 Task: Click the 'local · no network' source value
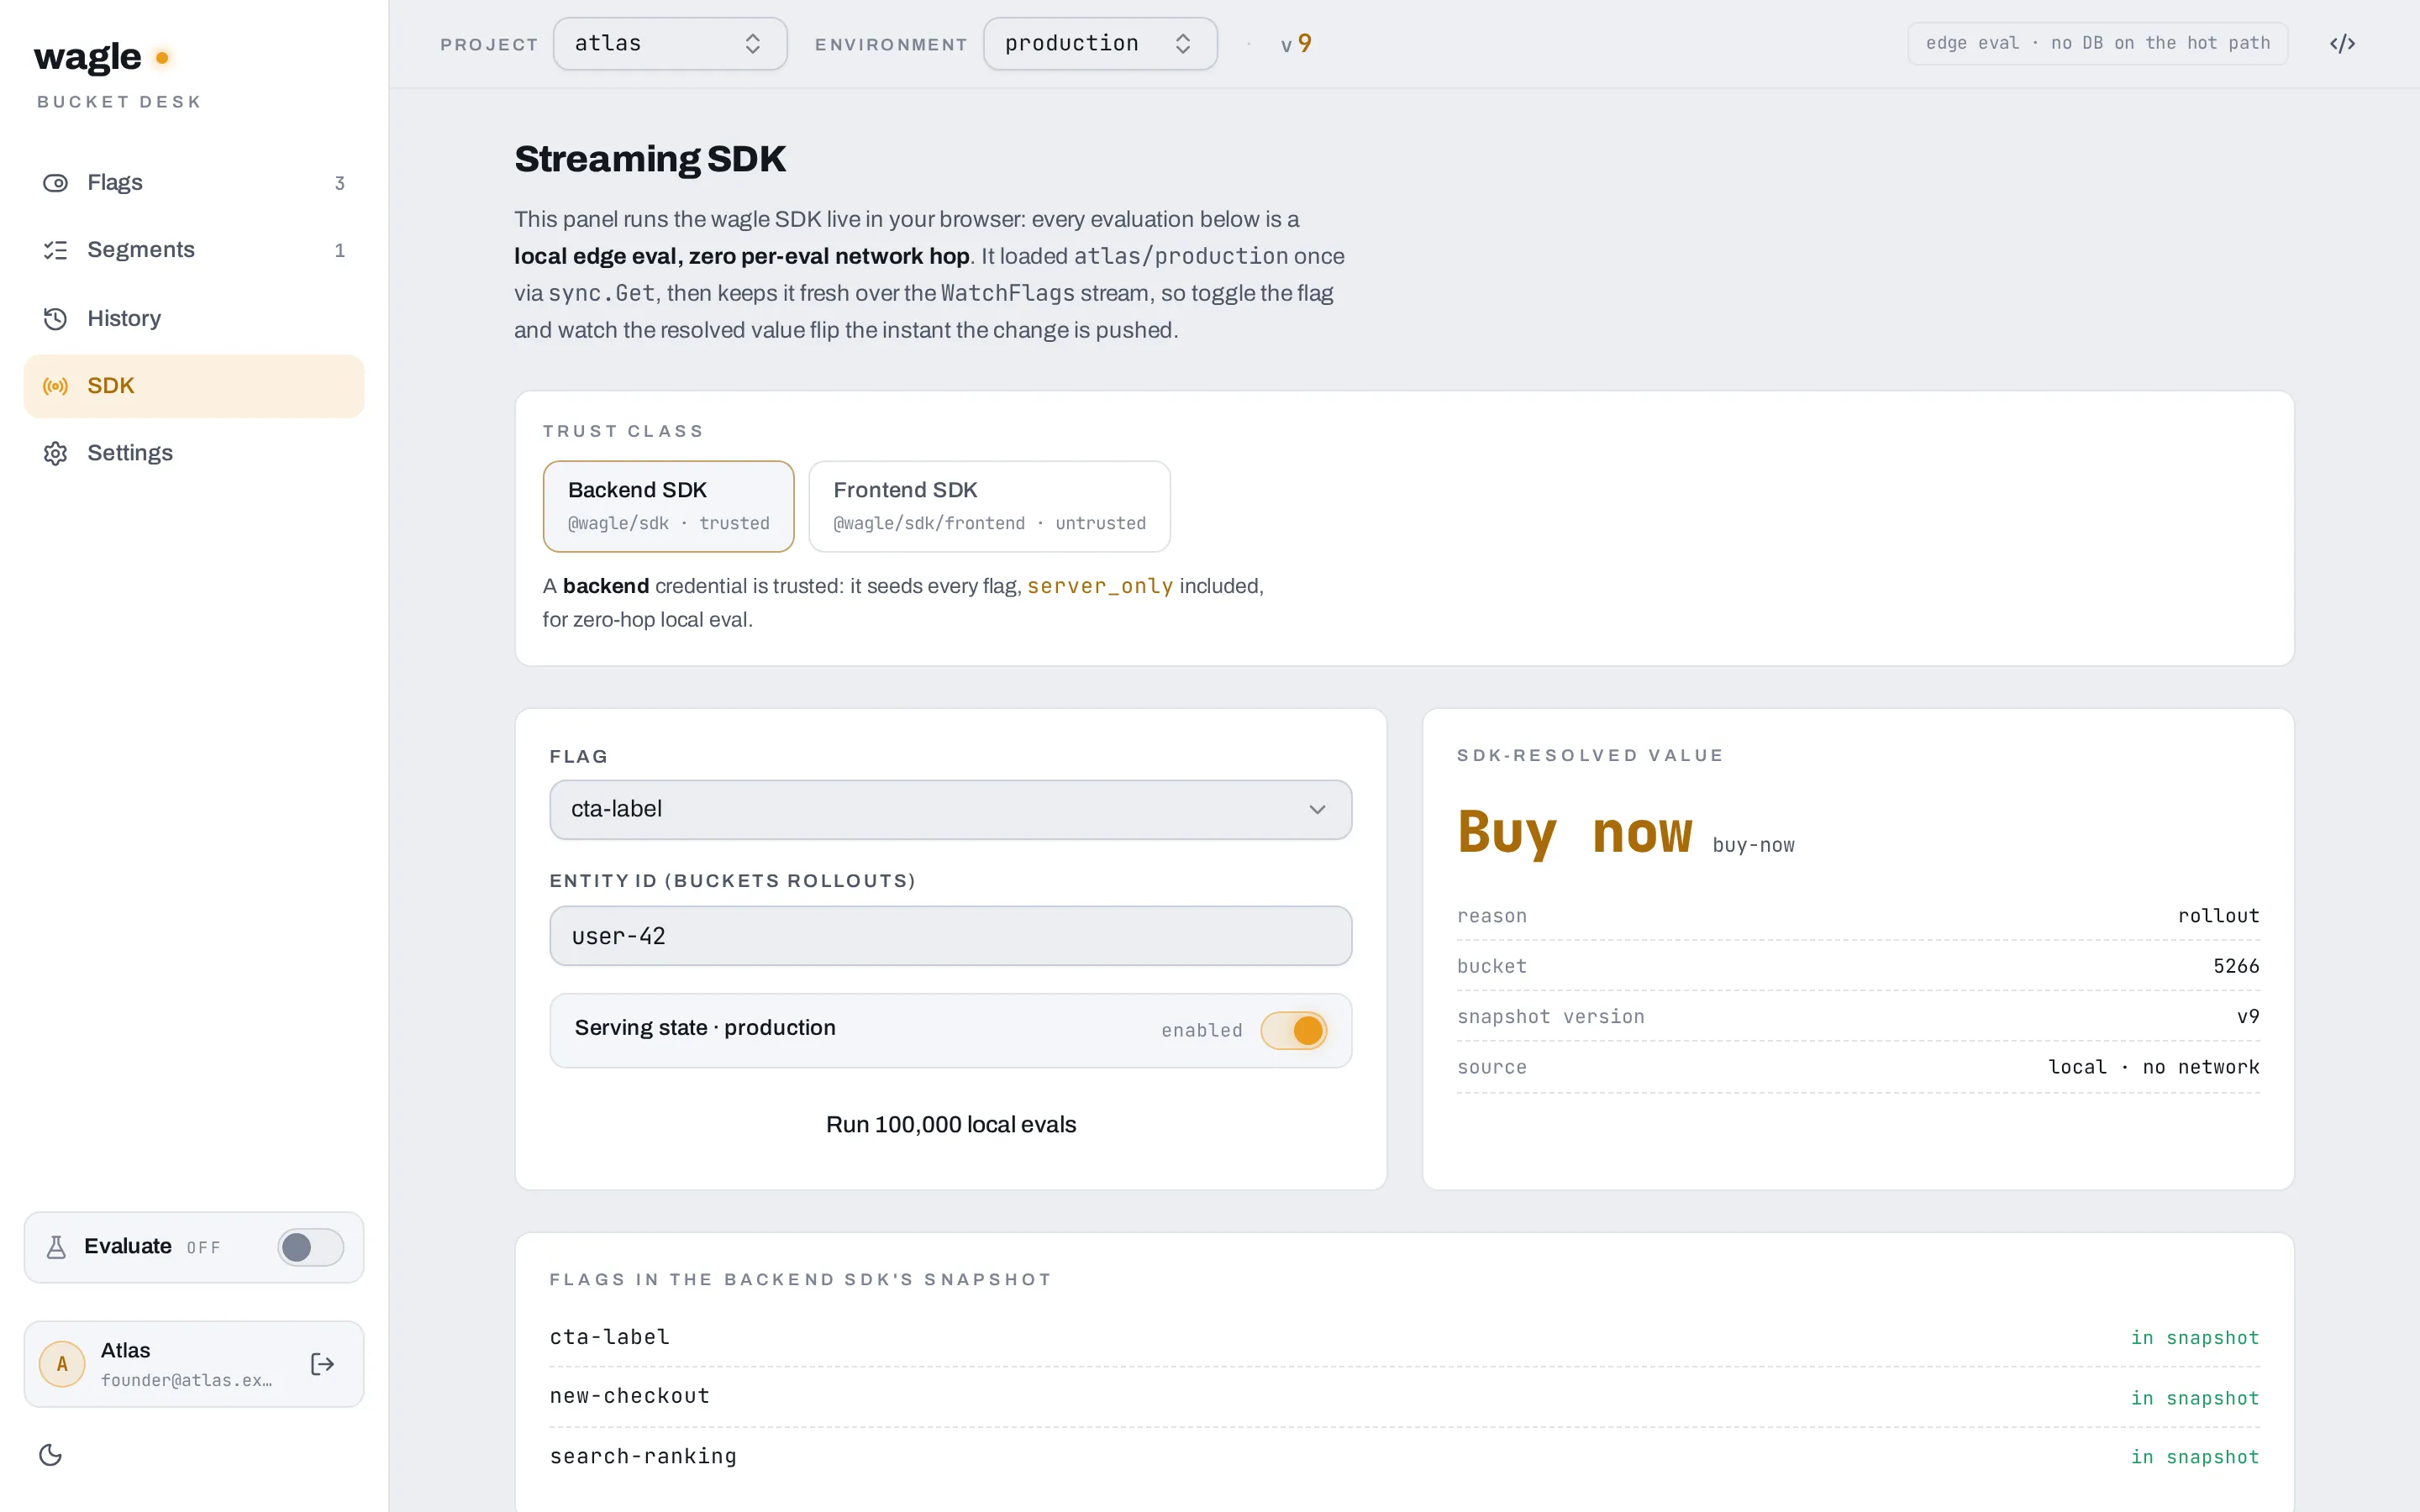click(x=2153, y=1067)
